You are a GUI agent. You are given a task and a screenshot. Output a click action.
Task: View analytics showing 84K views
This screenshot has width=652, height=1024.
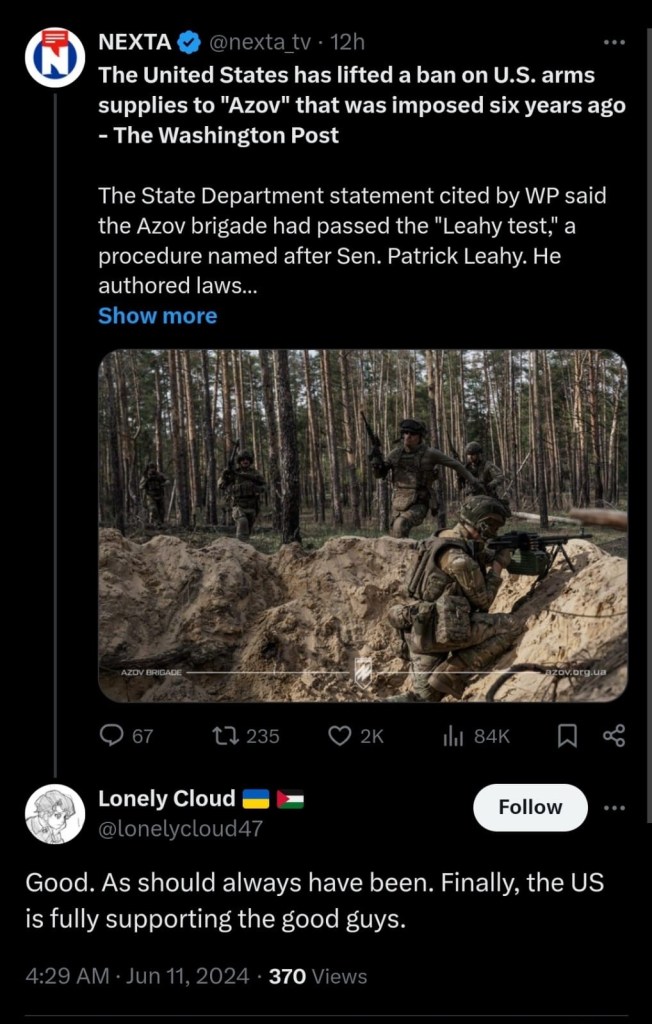click(454, 736)
